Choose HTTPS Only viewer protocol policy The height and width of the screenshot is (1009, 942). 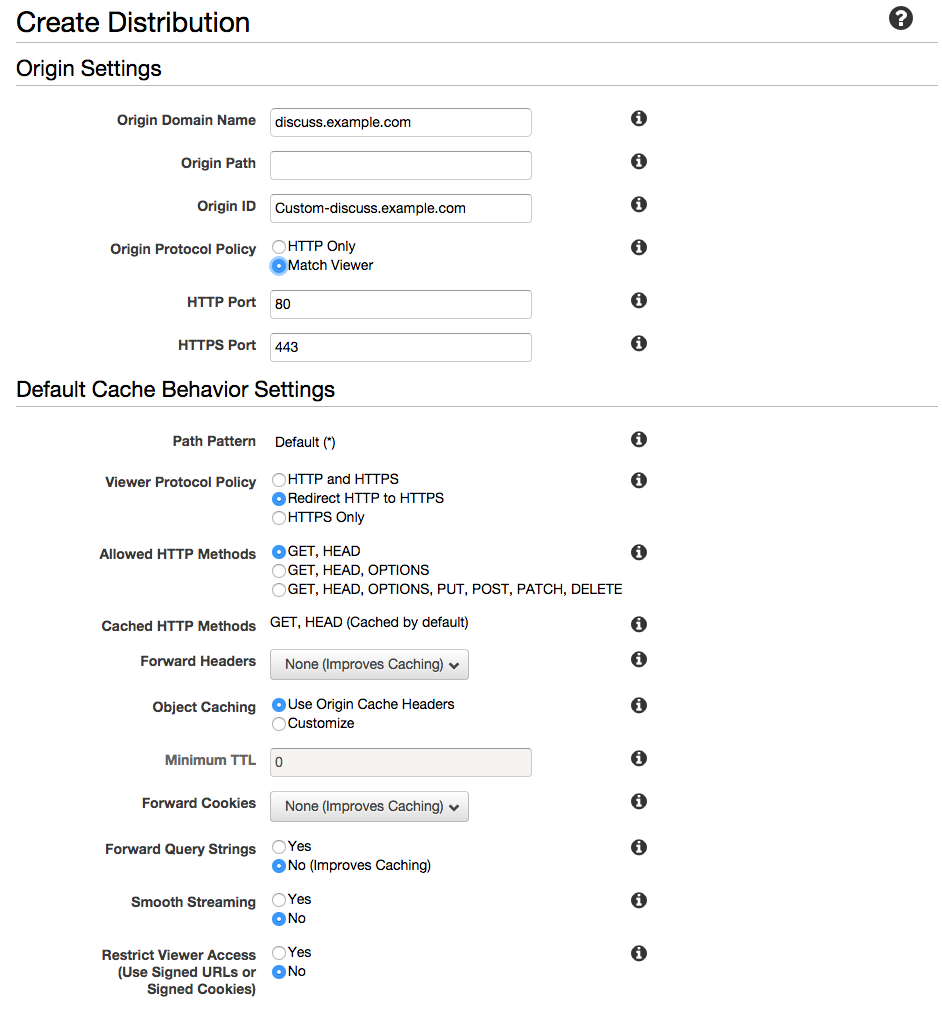(279, 518)
